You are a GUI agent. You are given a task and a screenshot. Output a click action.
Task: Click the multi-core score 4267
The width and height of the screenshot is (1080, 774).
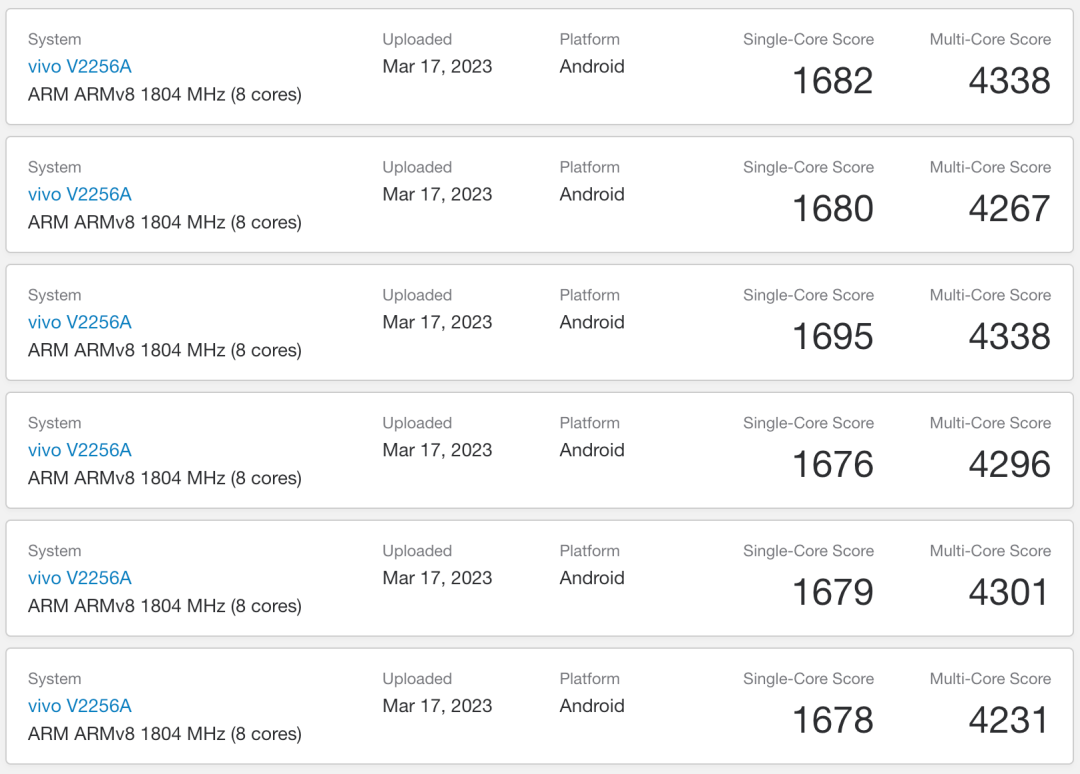click(x=1009, y=209)
